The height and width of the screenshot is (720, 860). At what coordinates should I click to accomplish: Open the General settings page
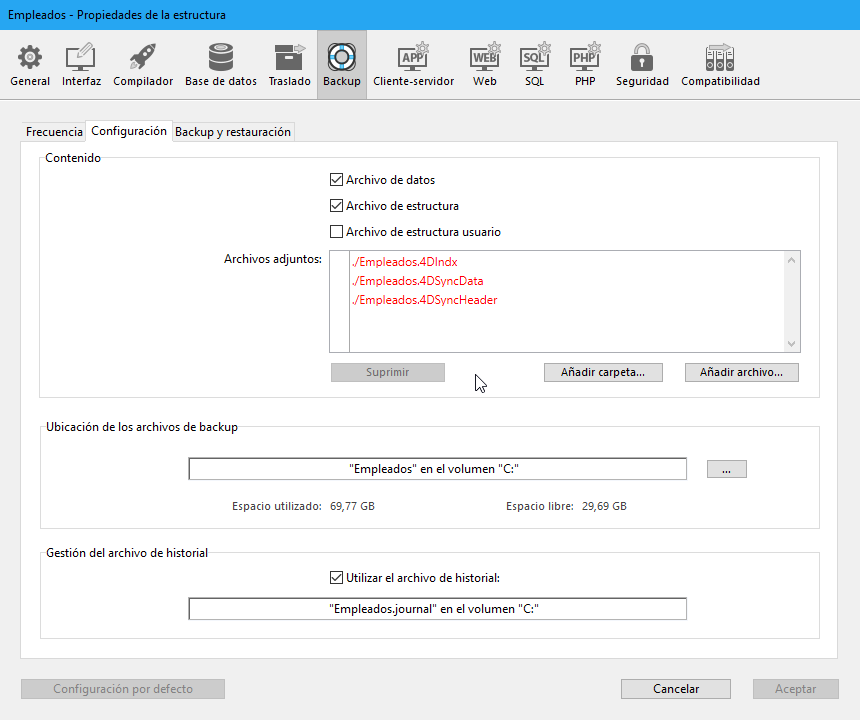point(30,65)
